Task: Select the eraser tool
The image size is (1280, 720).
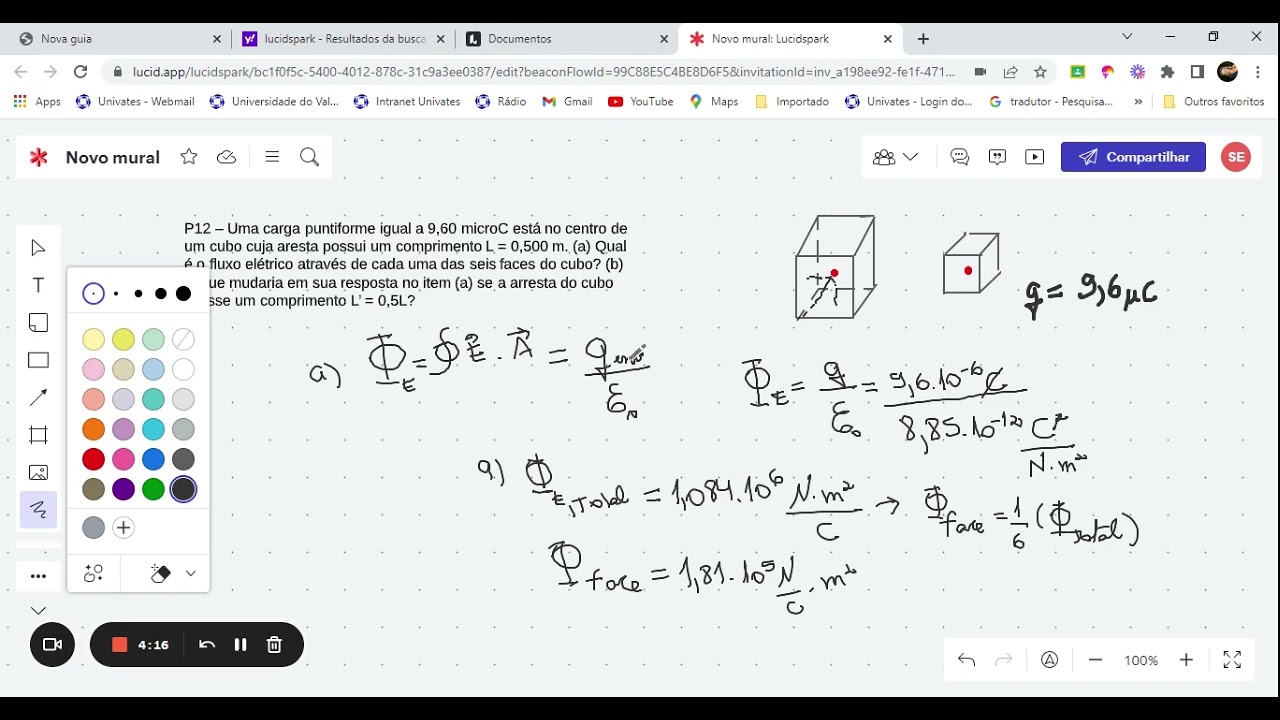Action: click(160, 574)
